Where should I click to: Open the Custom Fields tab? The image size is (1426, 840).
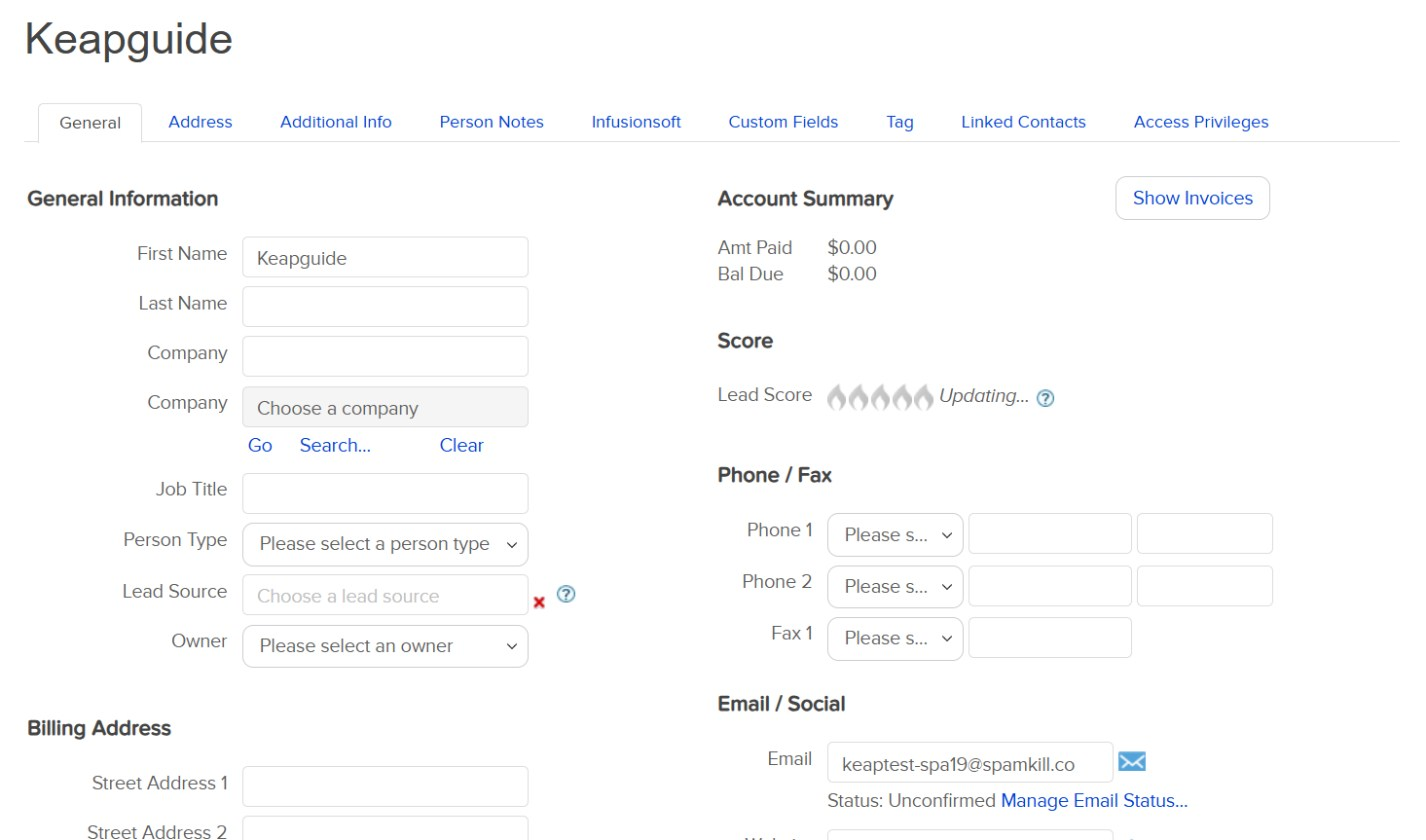[x=783, y=122]
